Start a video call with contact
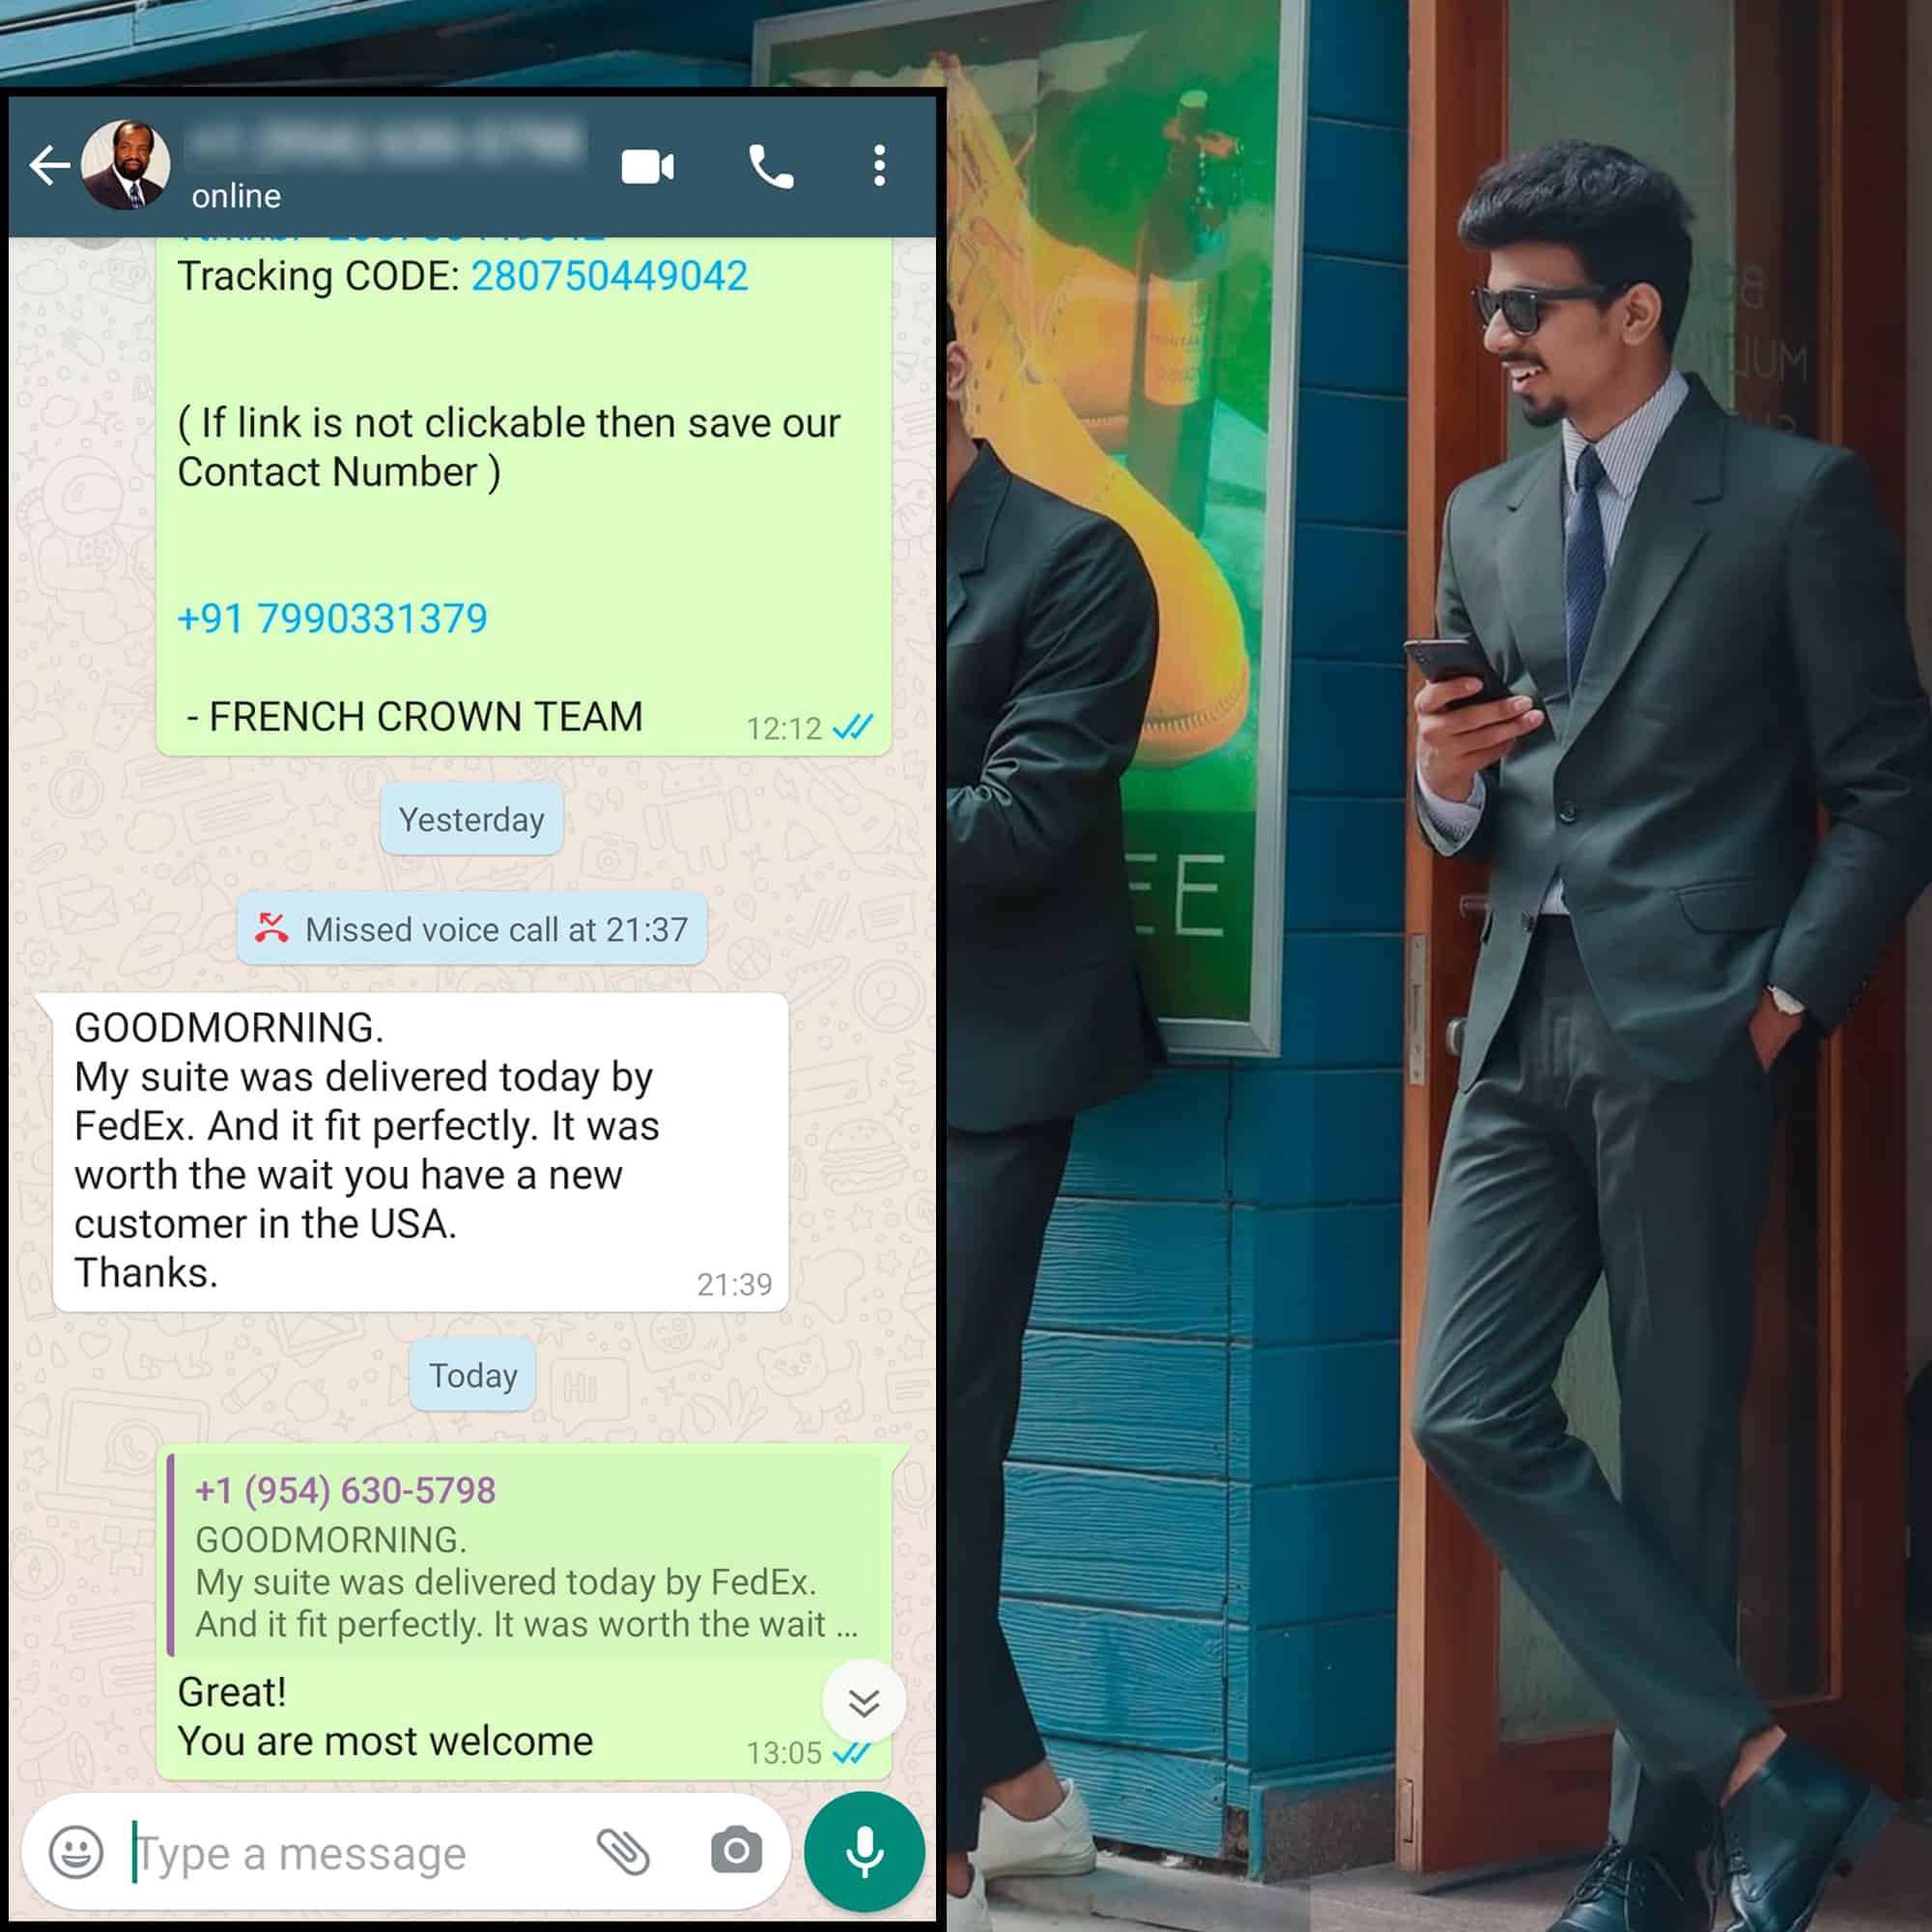Image resolution: width=1932 pixels, height=1932 pixels. (648, 167)
